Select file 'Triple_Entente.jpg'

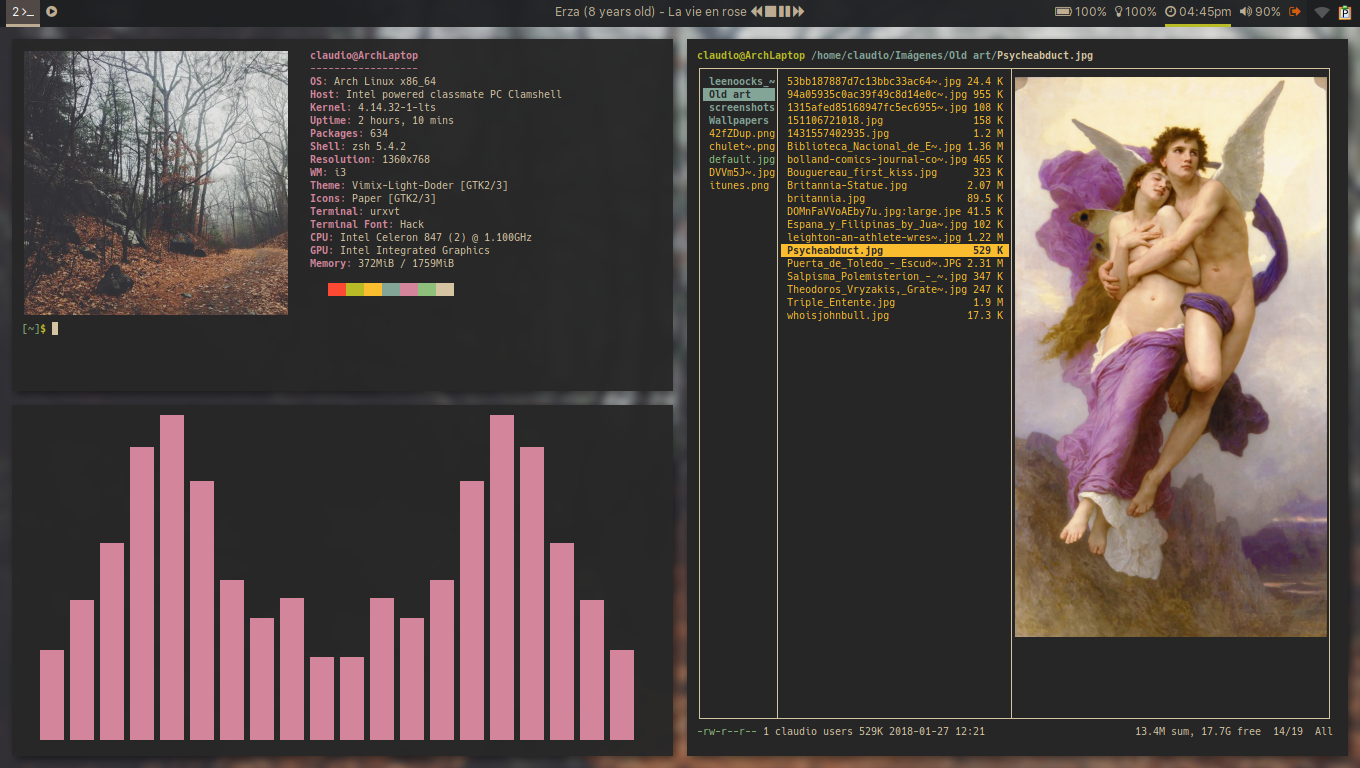coord(895,302)
